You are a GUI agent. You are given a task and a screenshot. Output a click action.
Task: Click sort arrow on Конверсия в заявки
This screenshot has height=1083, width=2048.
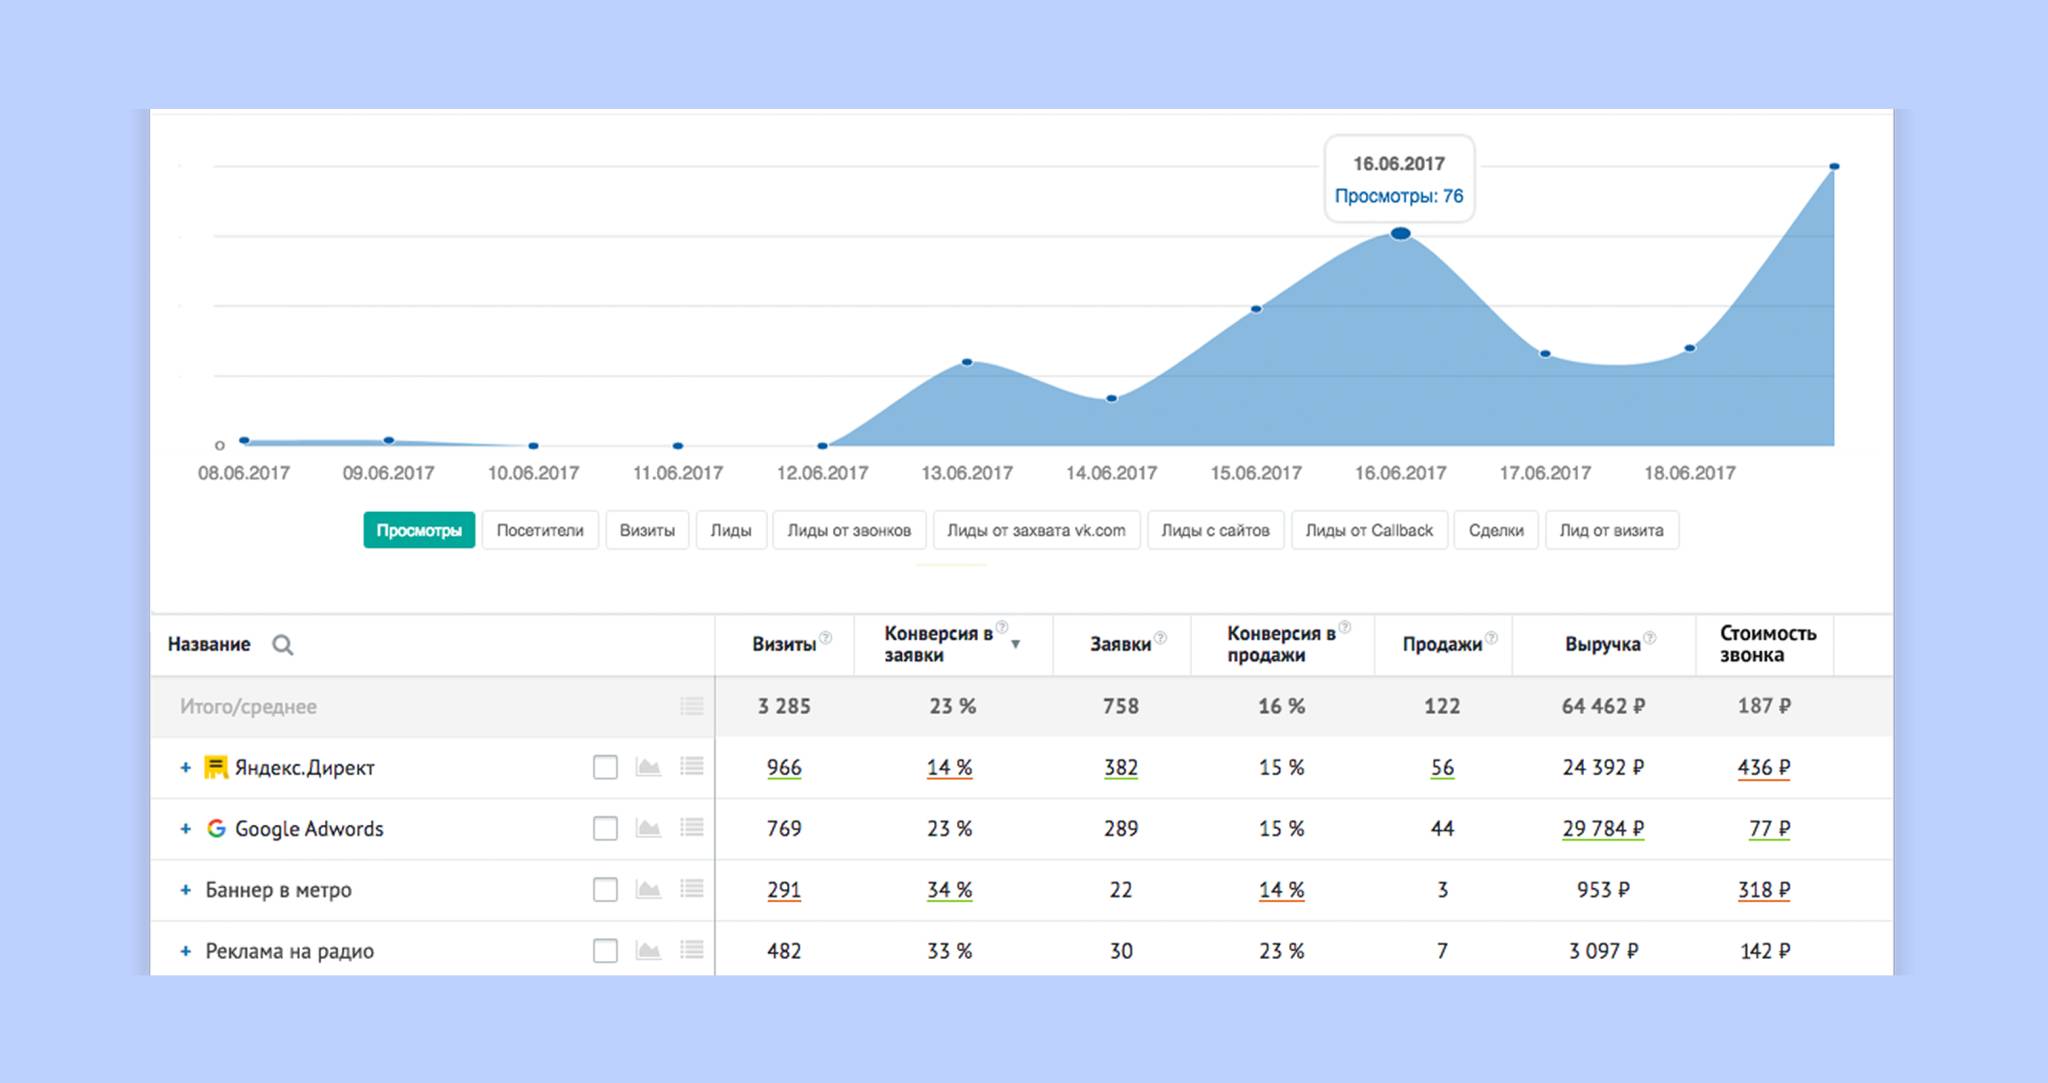click(1015, 645)
